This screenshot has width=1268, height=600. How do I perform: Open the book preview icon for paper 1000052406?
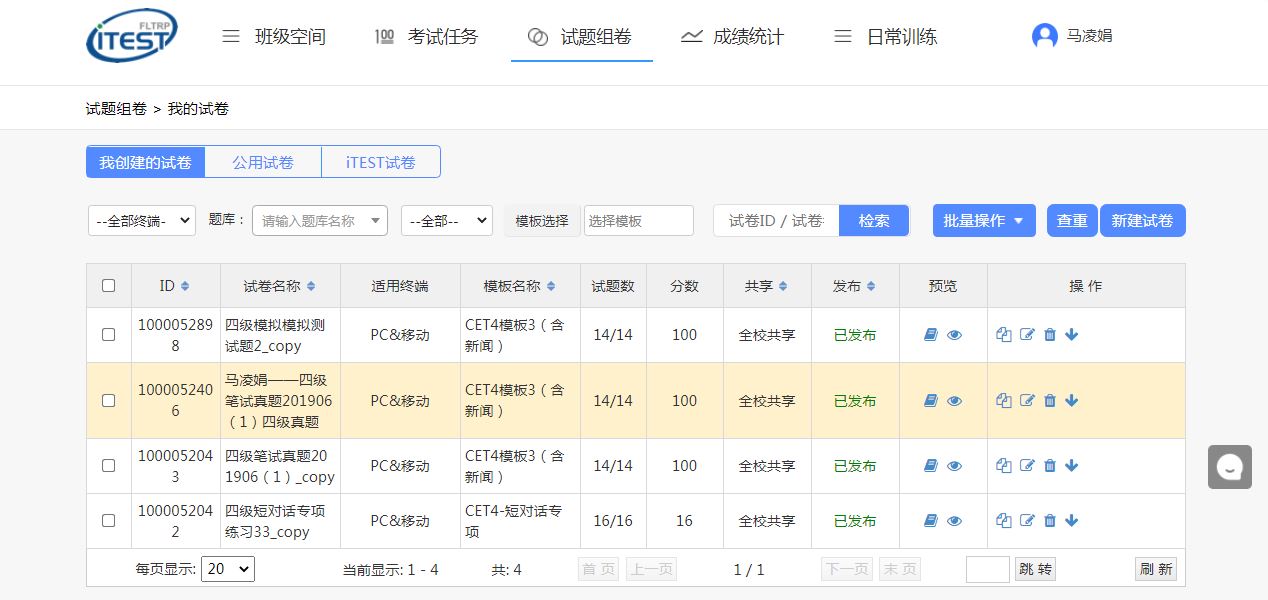point(931,401)
